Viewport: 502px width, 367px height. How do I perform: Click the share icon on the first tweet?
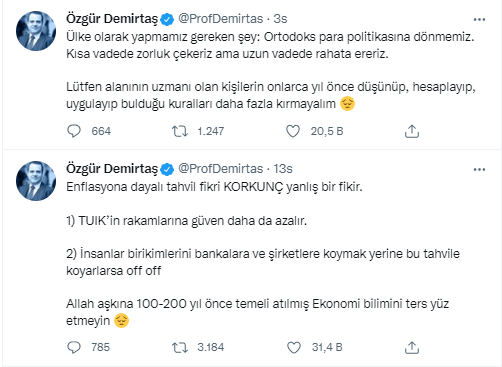coord(412,131)
